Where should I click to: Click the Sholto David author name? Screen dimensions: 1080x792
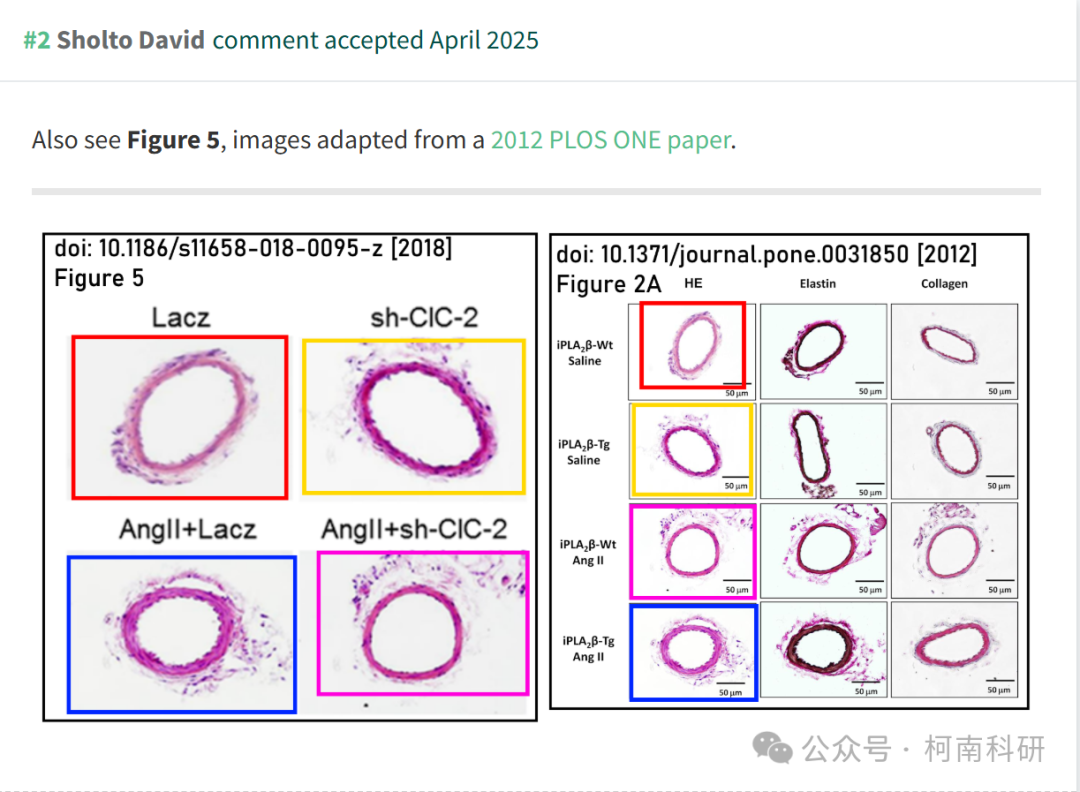tap(131, 40)
